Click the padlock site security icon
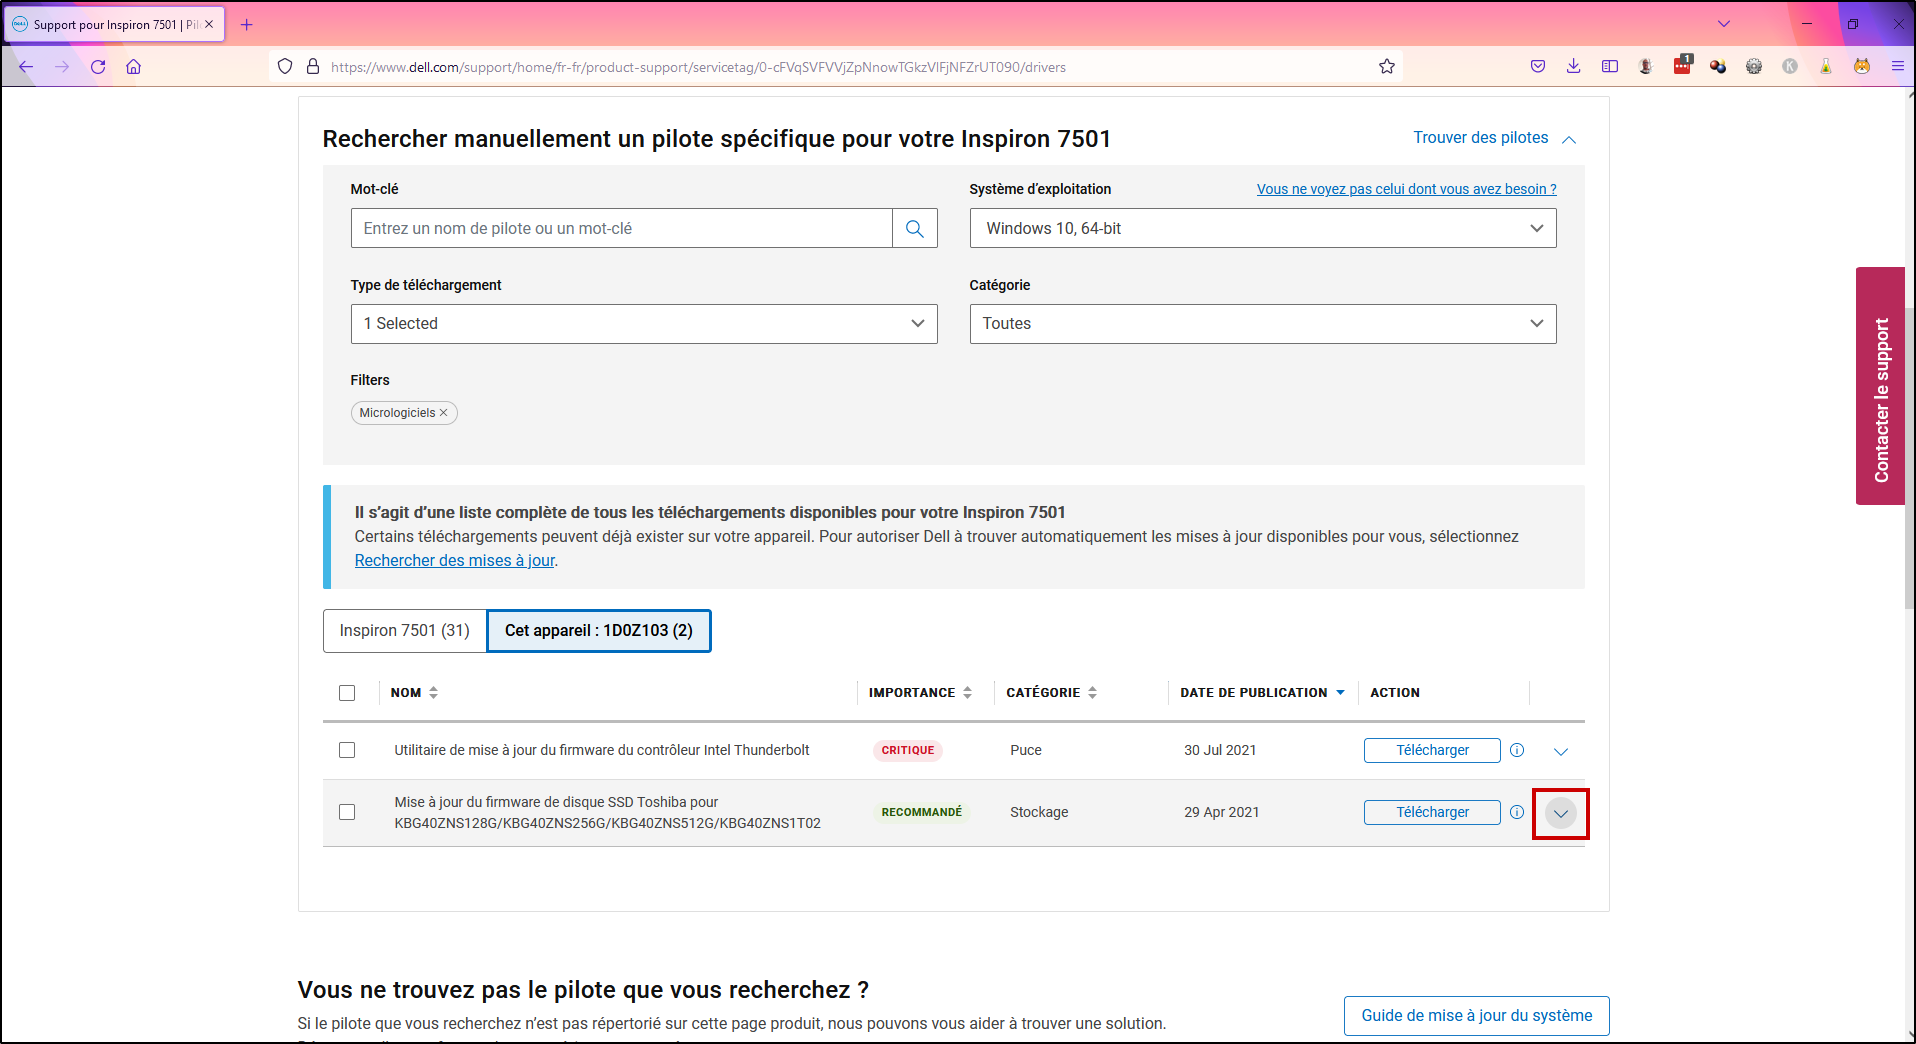1916x1044 pixels. pyautogui.click(x=313, y=67)
